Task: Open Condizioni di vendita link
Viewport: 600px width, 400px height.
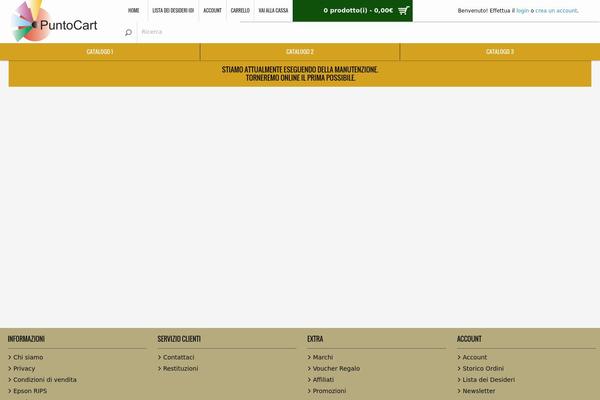Action: [45, 380]
